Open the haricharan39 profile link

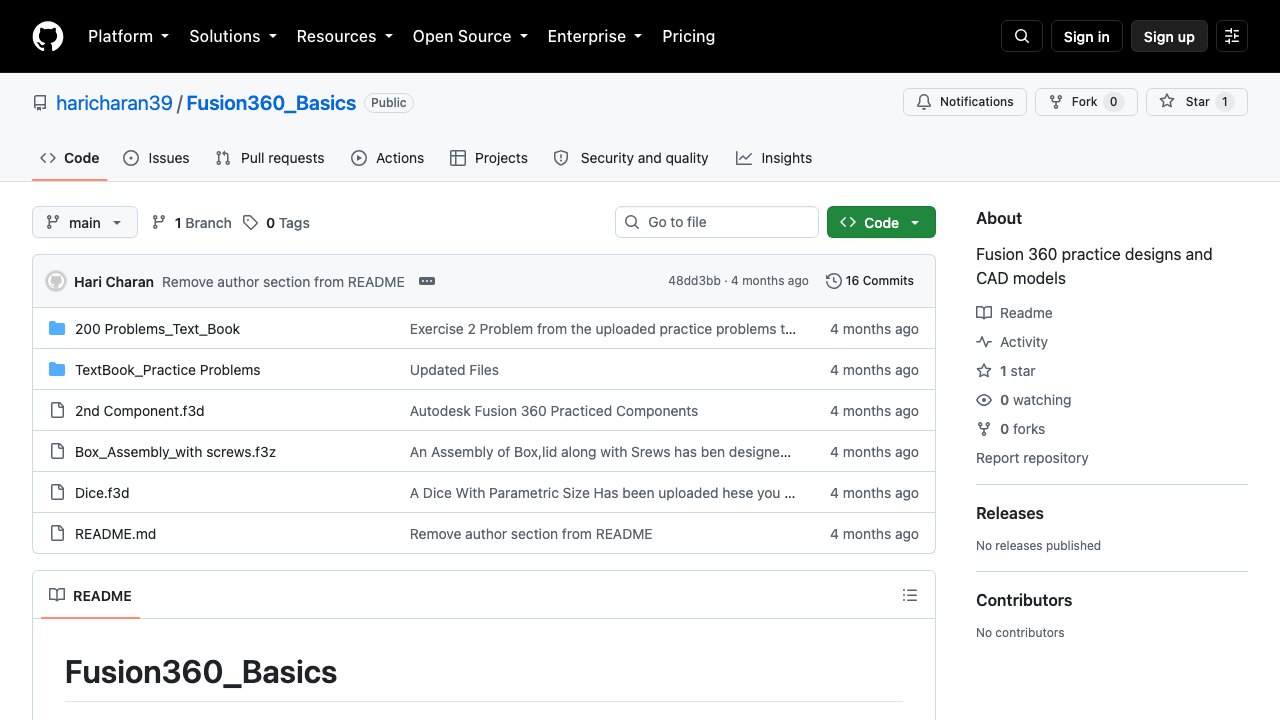tap(114, 103)
